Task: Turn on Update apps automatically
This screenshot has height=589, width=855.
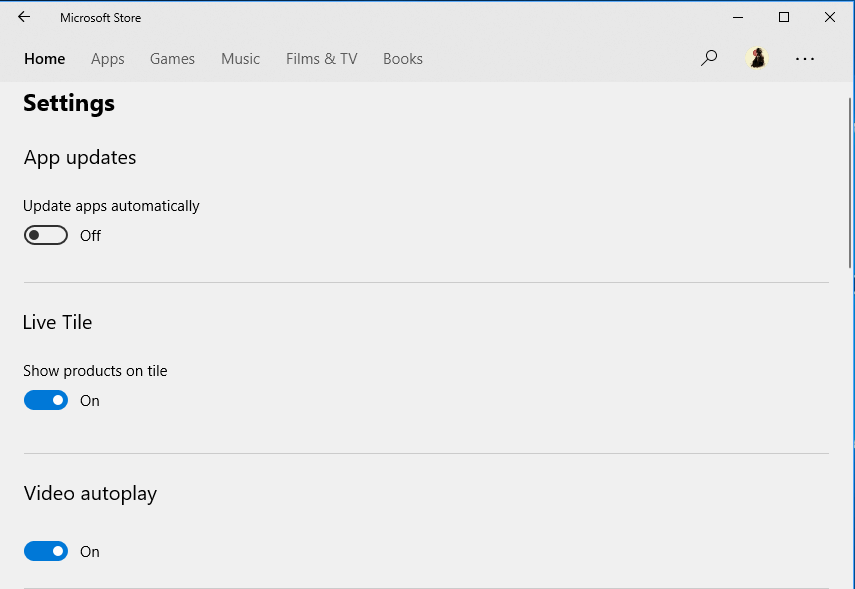Action: coord(46,235)
